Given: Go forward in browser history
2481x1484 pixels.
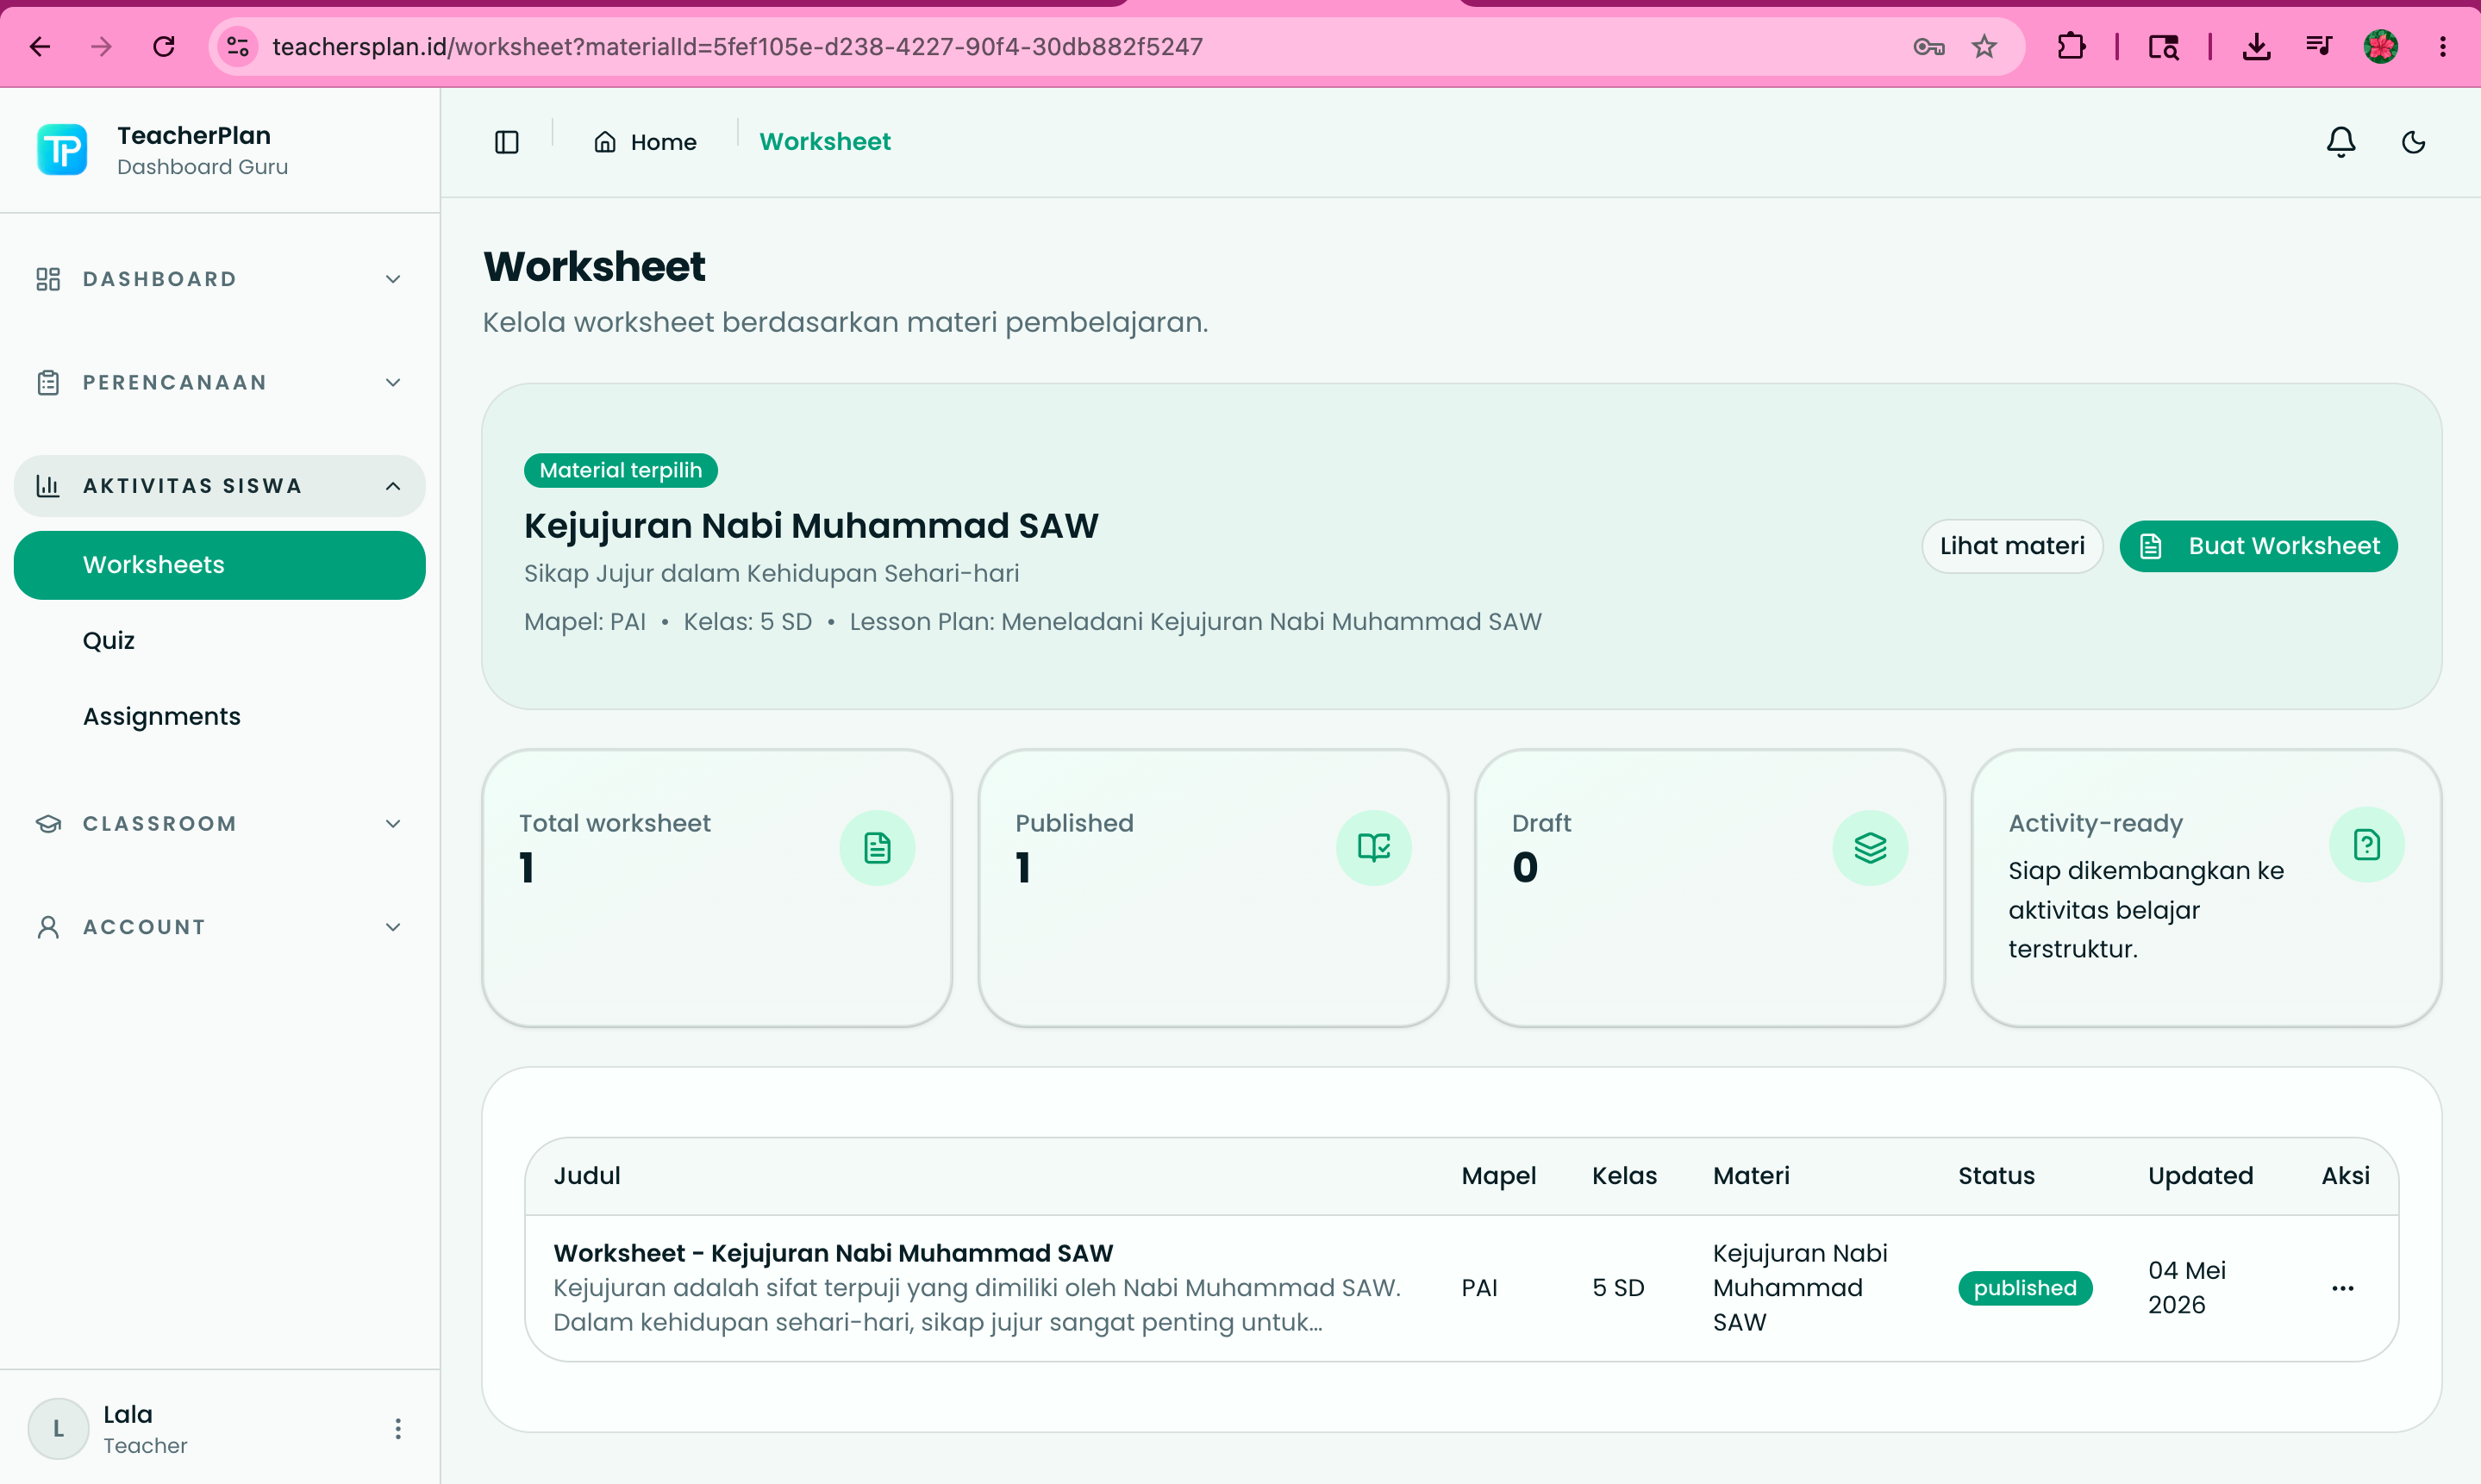Looking at the screenshot, I should tap(102, 46).
